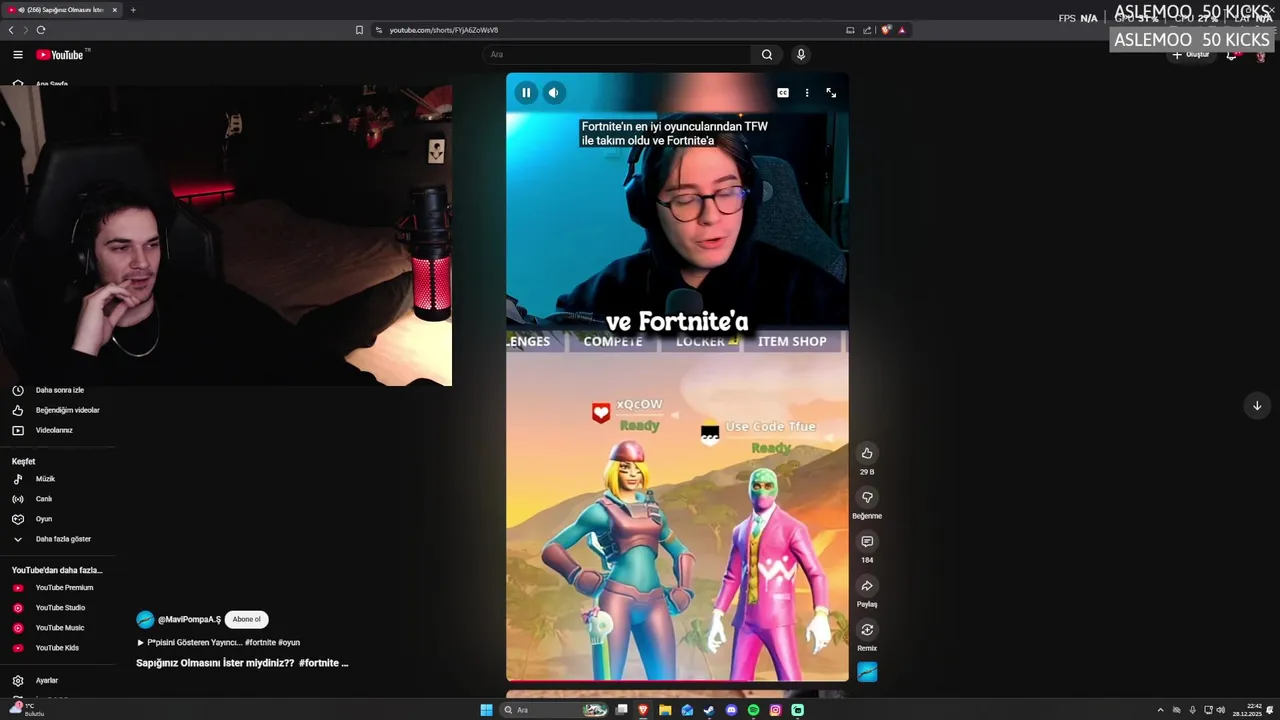The width and height of the screenshot is (1280, 720).
Task: Open MaviPompa channel avatar
Action: point(145,620)
